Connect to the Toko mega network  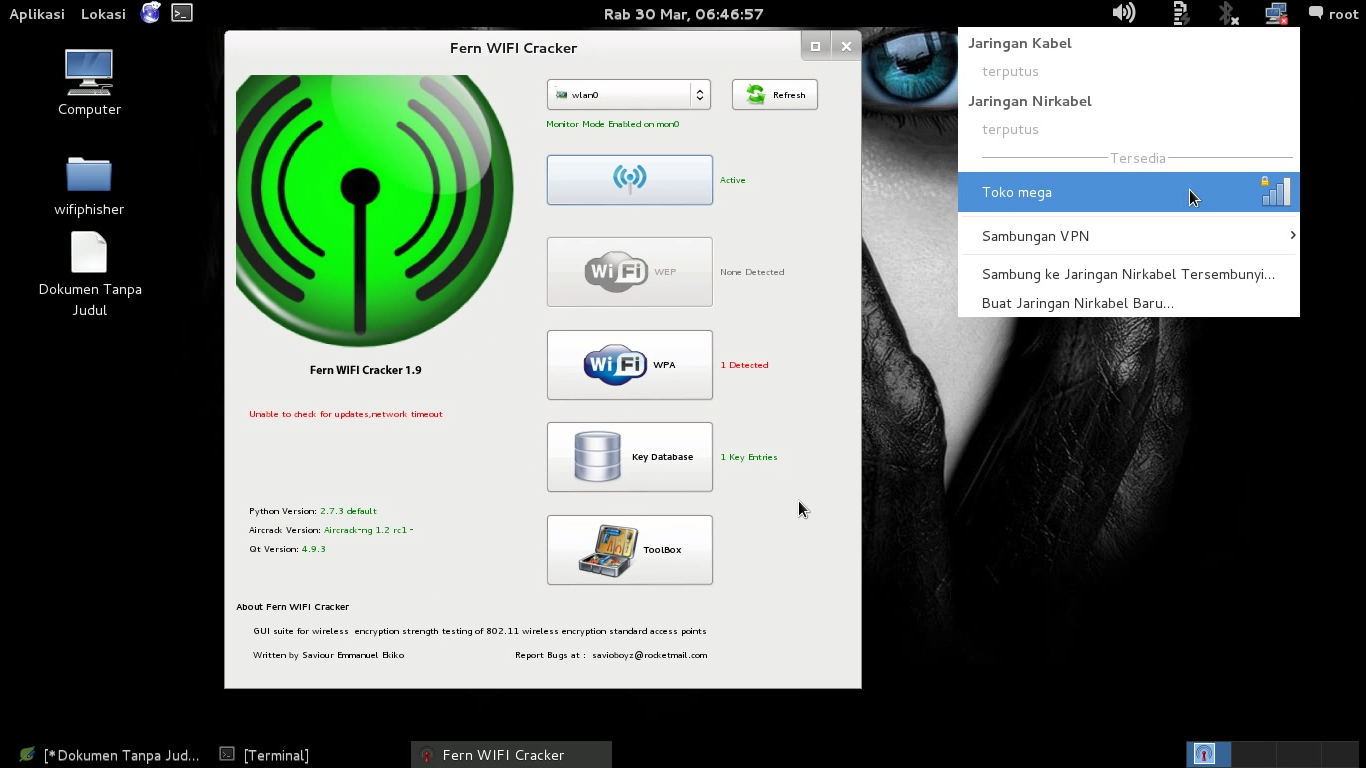point(1129,192)
